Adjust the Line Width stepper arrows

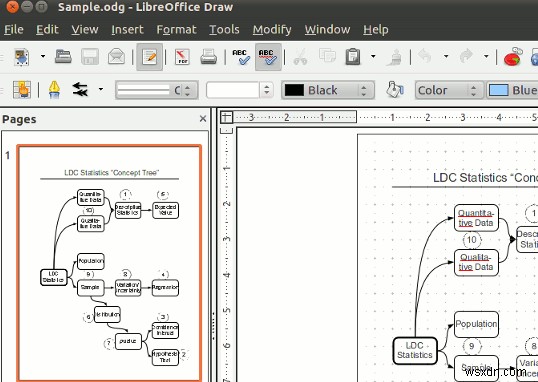(x=266, y=90)
